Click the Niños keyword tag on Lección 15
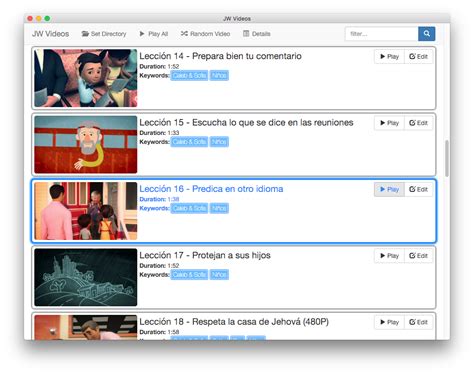This screenshot has width=474, height=374. click(219, 142)
